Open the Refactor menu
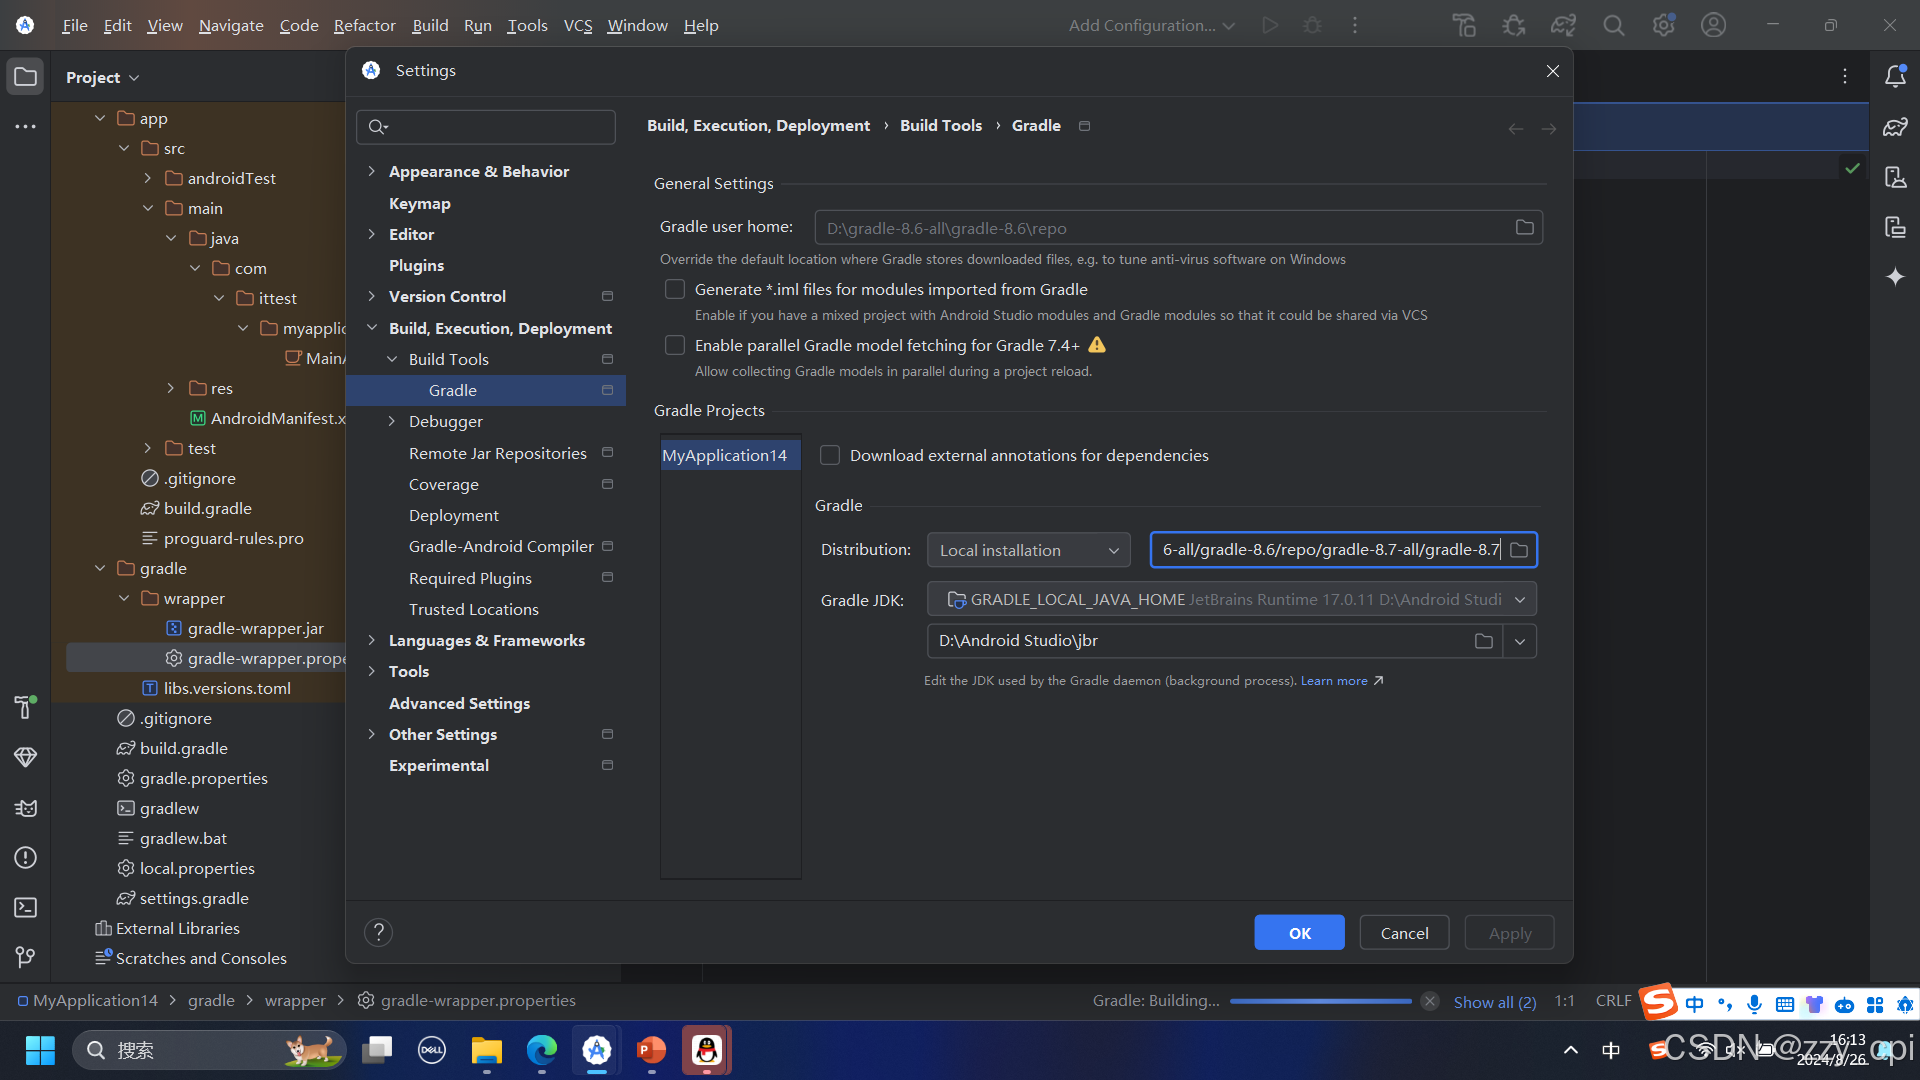Screen dimensions: 1920x1080 coord(363,25)
